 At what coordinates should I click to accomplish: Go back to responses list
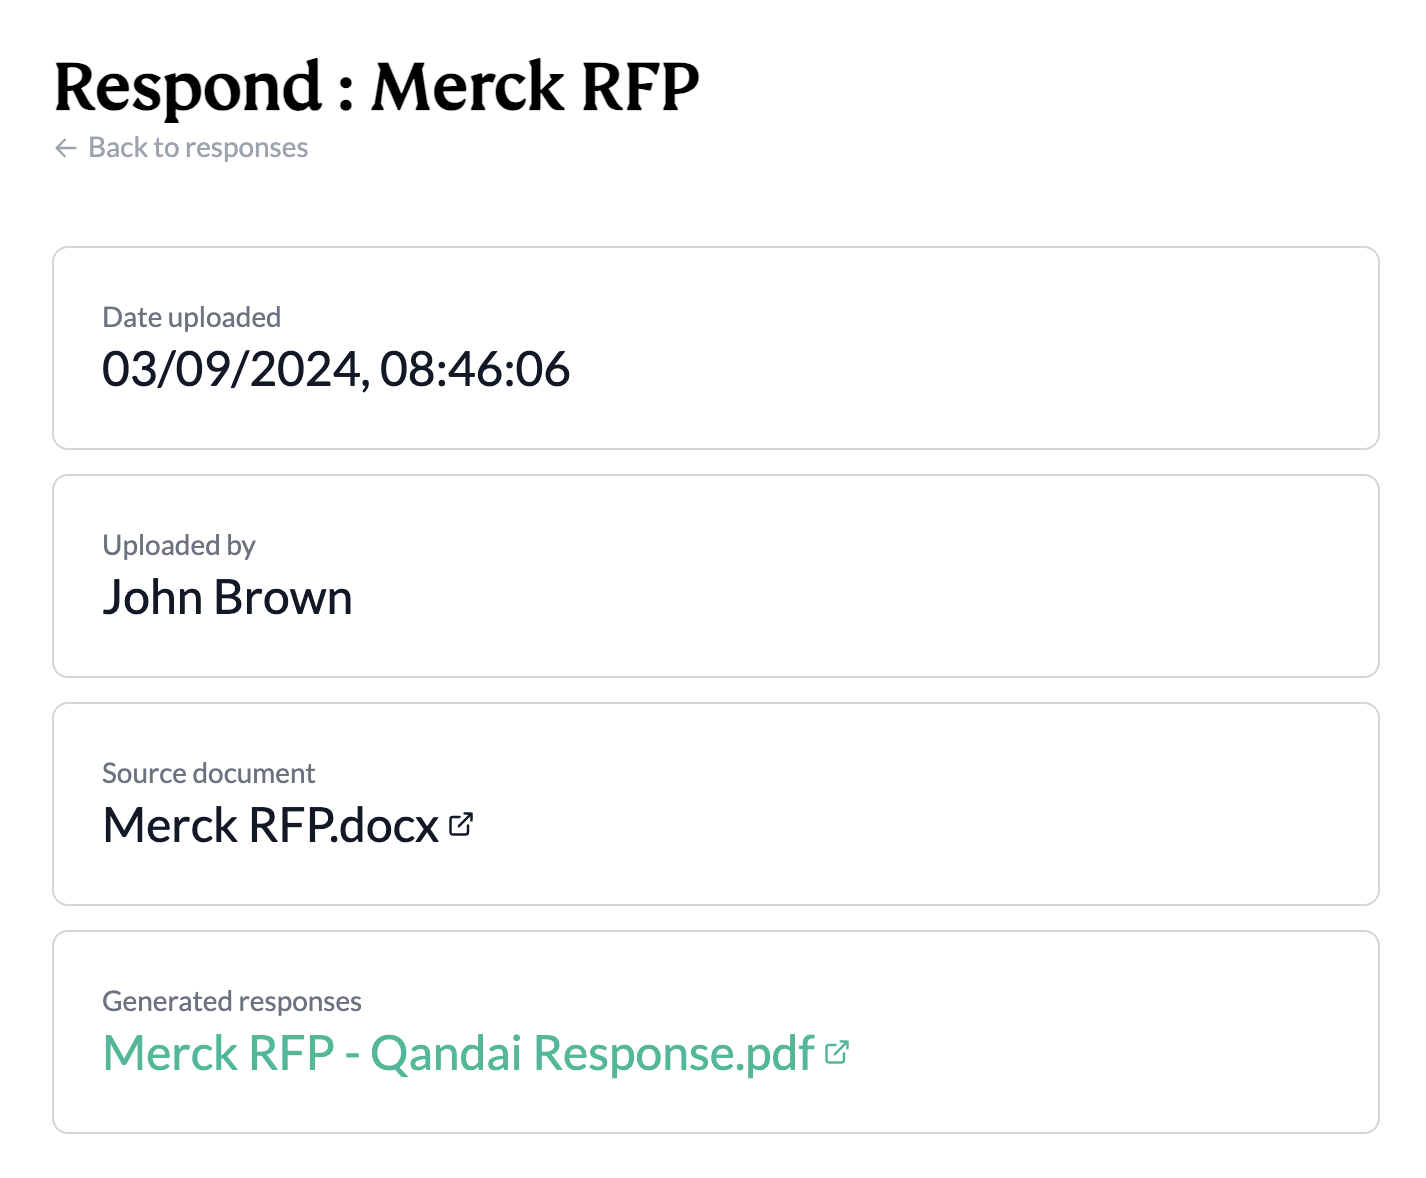point(198,148)
